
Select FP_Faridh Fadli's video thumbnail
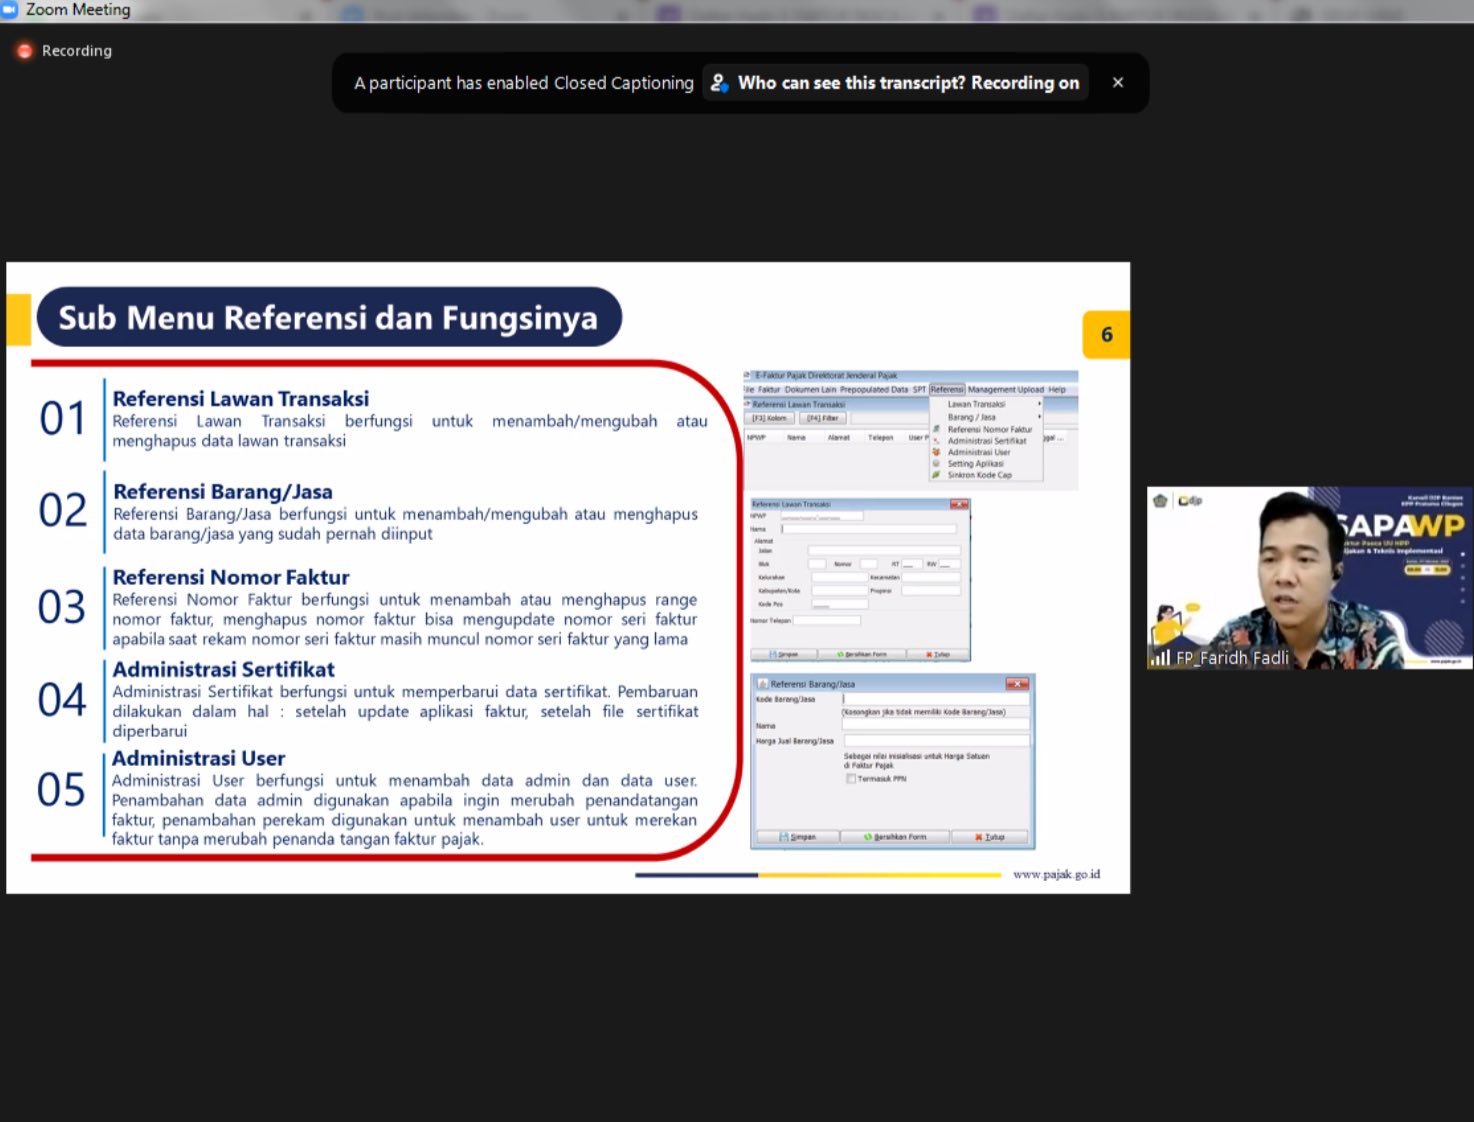pyautogui.click(x=1308, y=577)
